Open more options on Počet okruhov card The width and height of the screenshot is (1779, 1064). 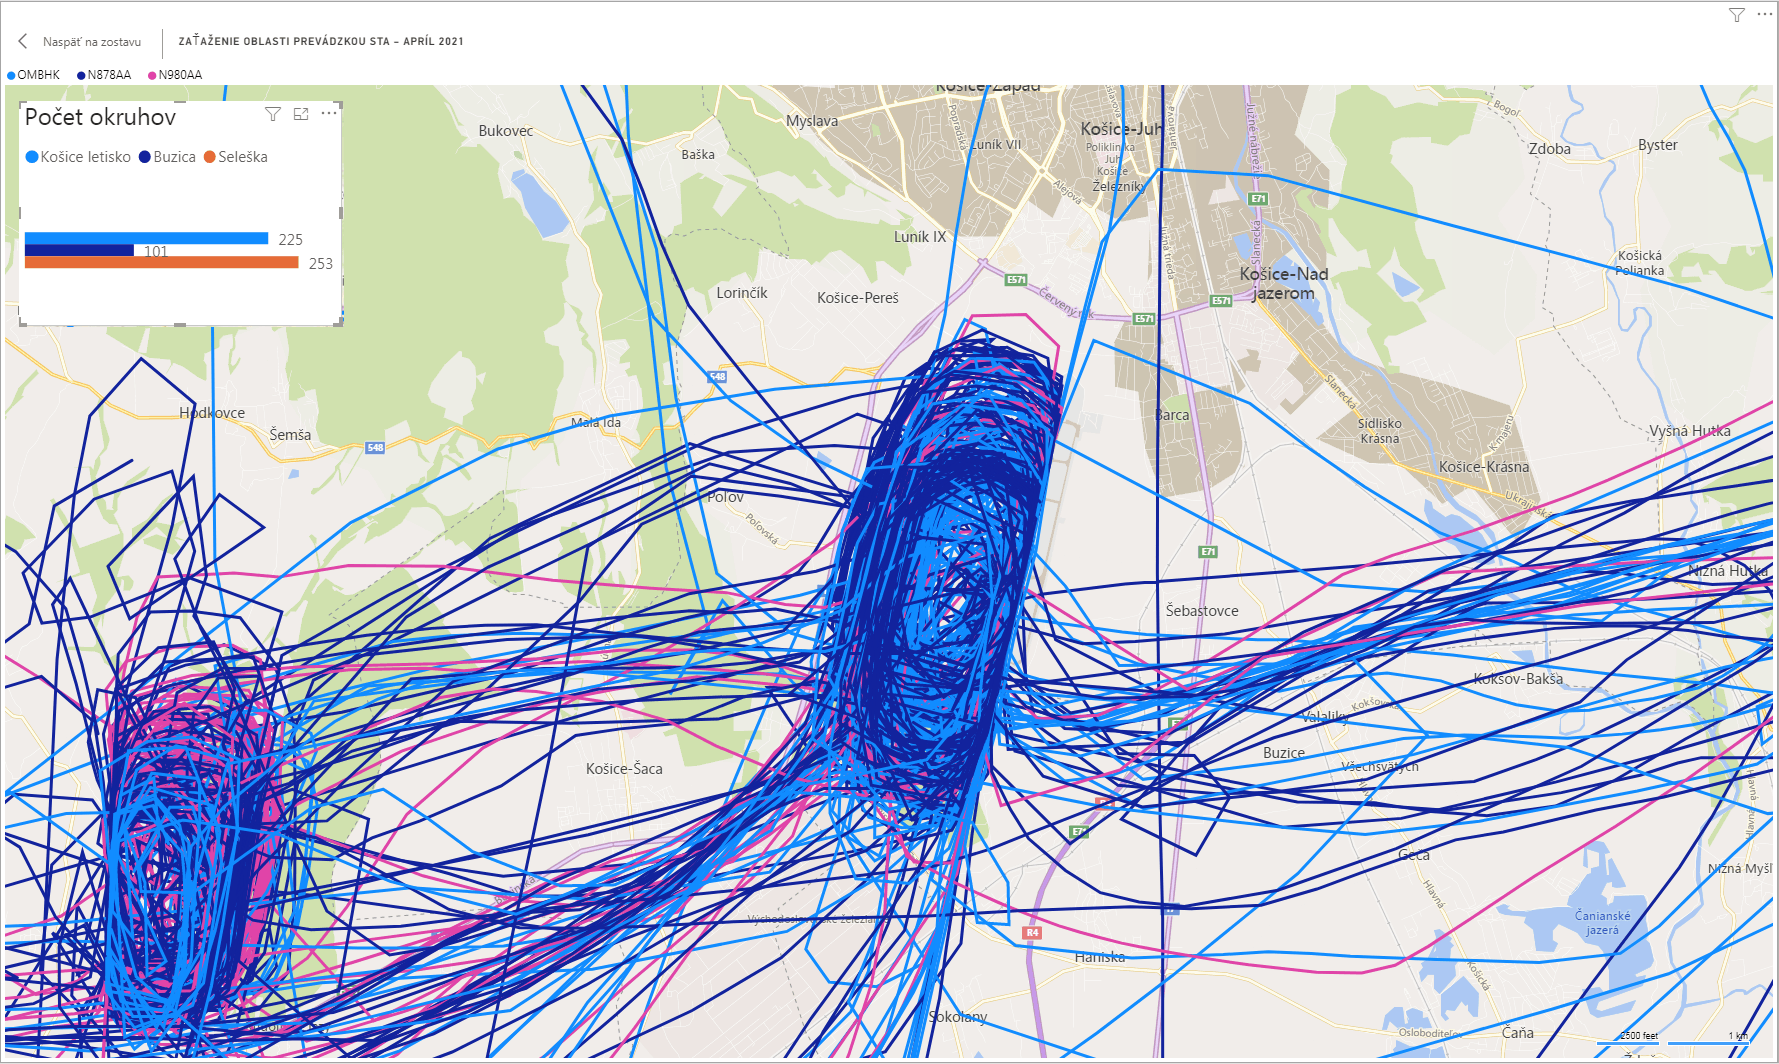coord(329,114)
